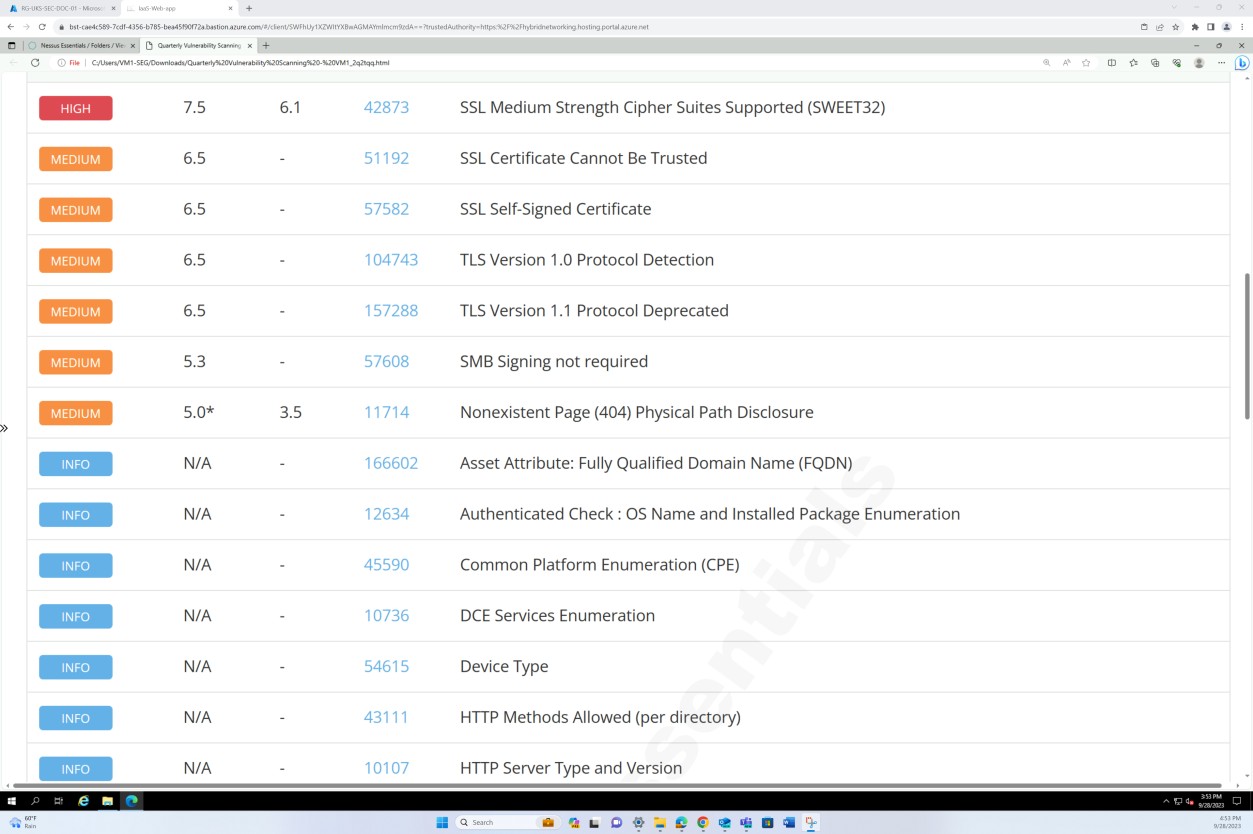1253x834 pixels.
Task: Select text 'SSL Self-Signed Certificate'
Action: pyautogui.click(x=555, y=209)
